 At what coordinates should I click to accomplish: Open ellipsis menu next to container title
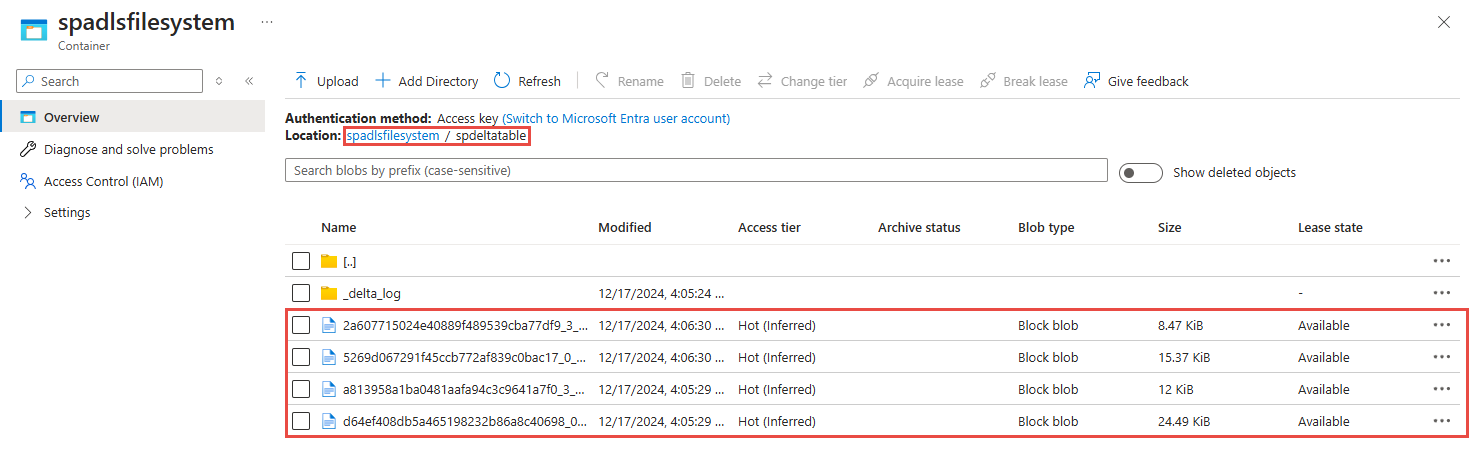266,21
